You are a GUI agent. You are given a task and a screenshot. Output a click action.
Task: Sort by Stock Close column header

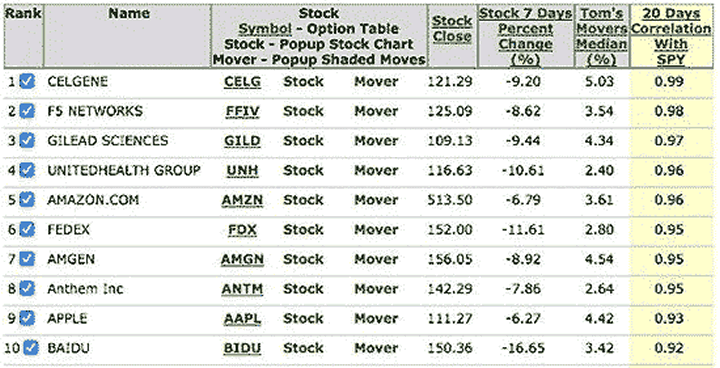452,29
